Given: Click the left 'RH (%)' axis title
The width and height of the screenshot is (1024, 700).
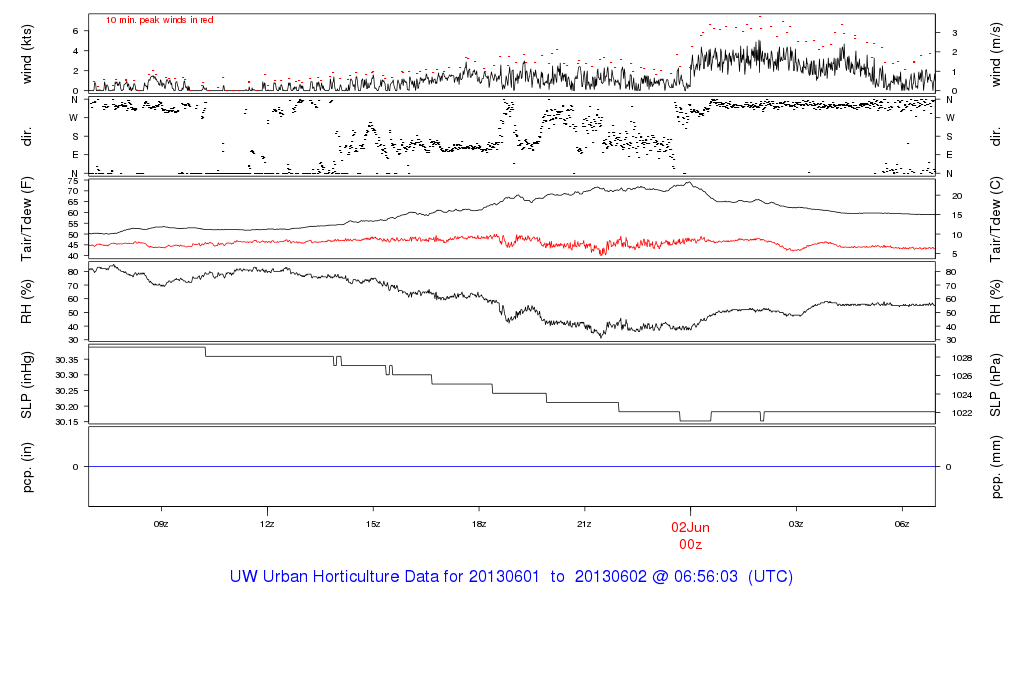Looking at the screenshot, I should (x=27, y=302).
